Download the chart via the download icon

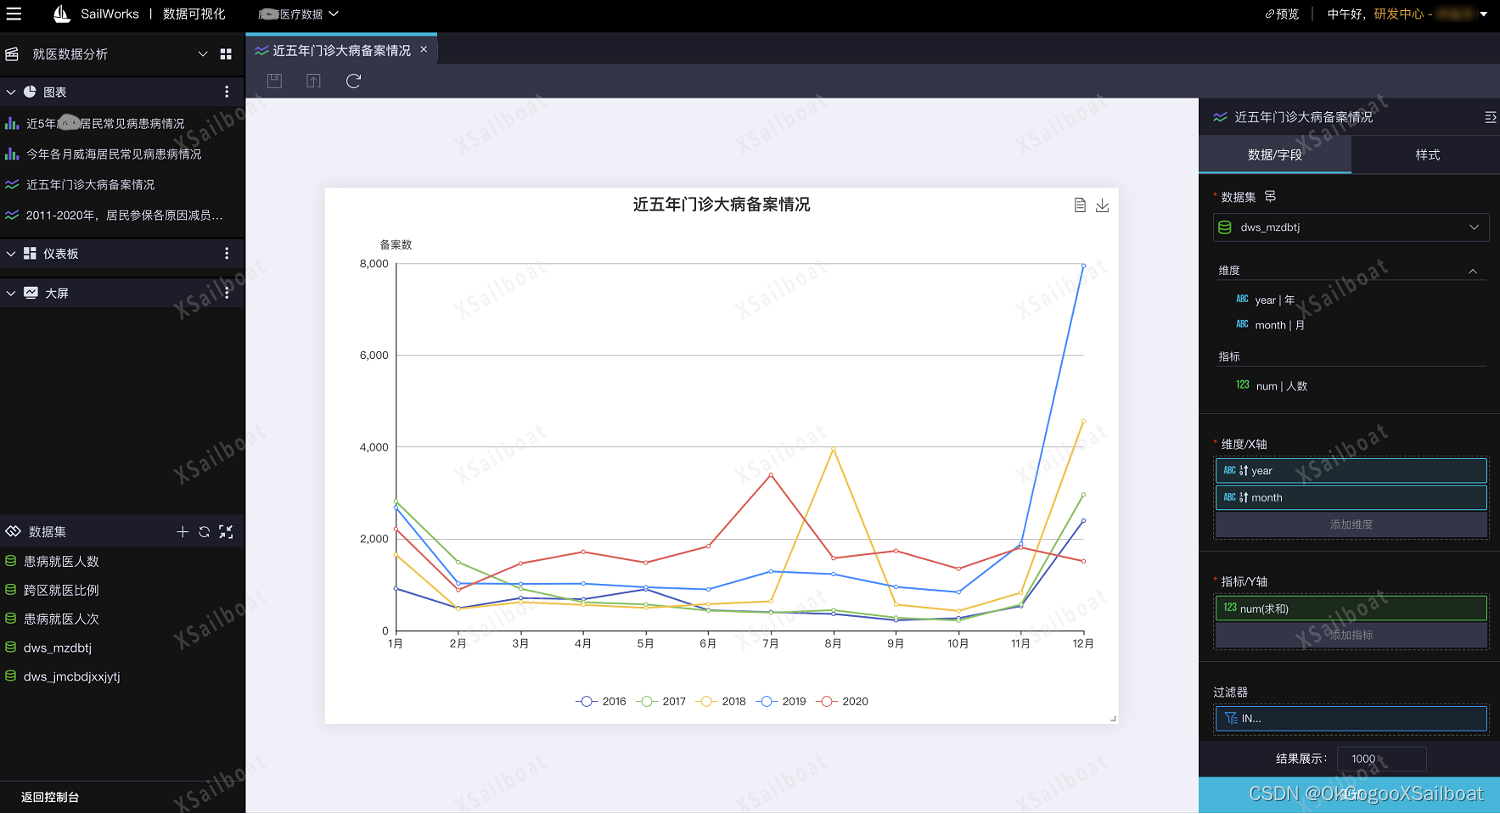1103,204
